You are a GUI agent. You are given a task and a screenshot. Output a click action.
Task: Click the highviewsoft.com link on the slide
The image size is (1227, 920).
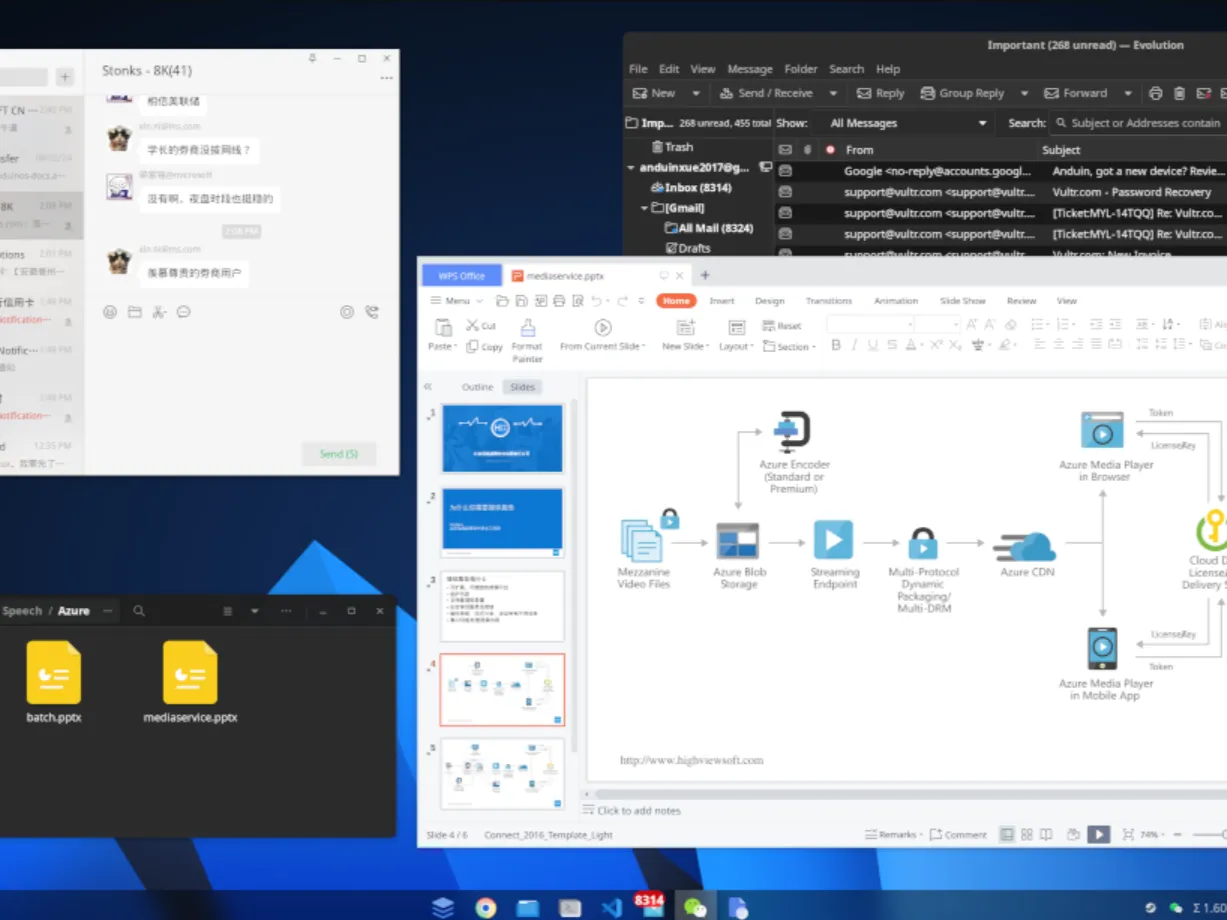click(x=678, y=759)
